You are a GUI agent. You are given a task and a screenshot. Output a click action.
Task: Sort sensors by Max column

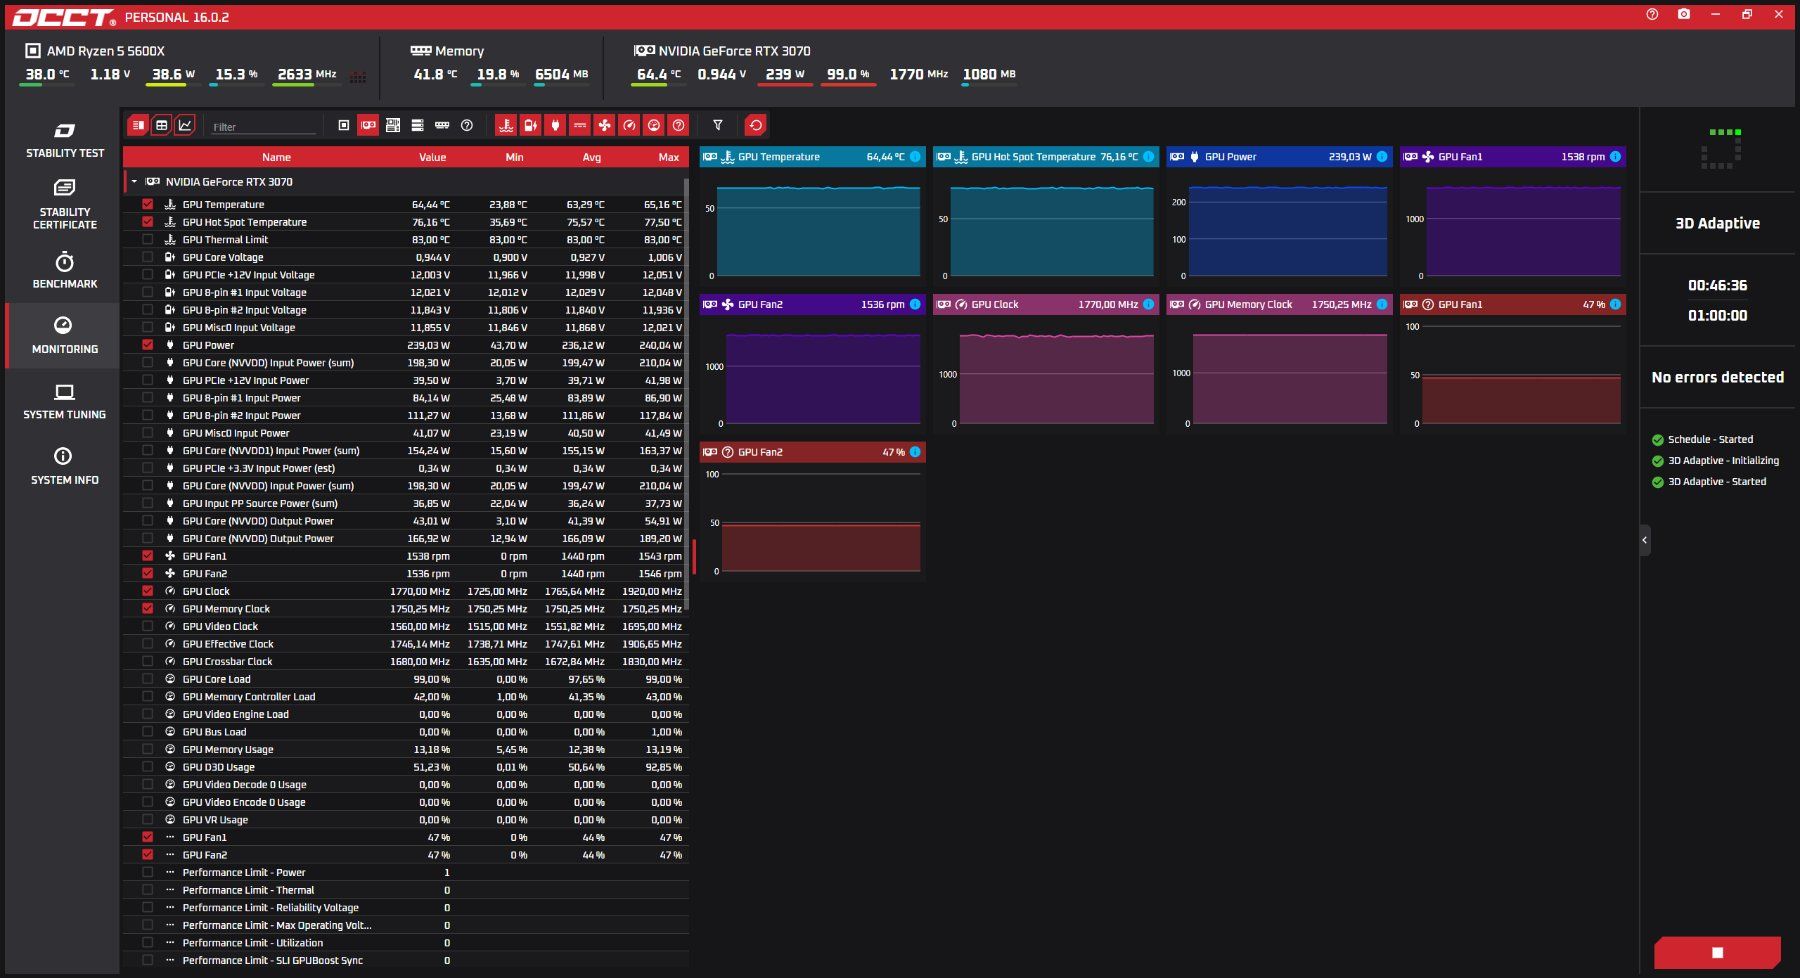669,157
